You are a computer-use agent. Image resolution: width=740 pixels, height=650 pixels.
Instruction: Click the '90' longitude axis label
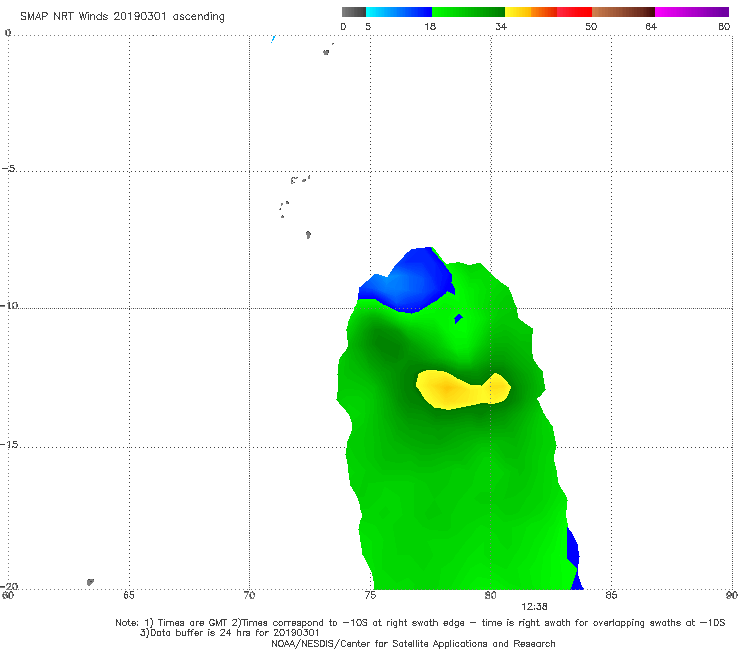coord(732,595)
